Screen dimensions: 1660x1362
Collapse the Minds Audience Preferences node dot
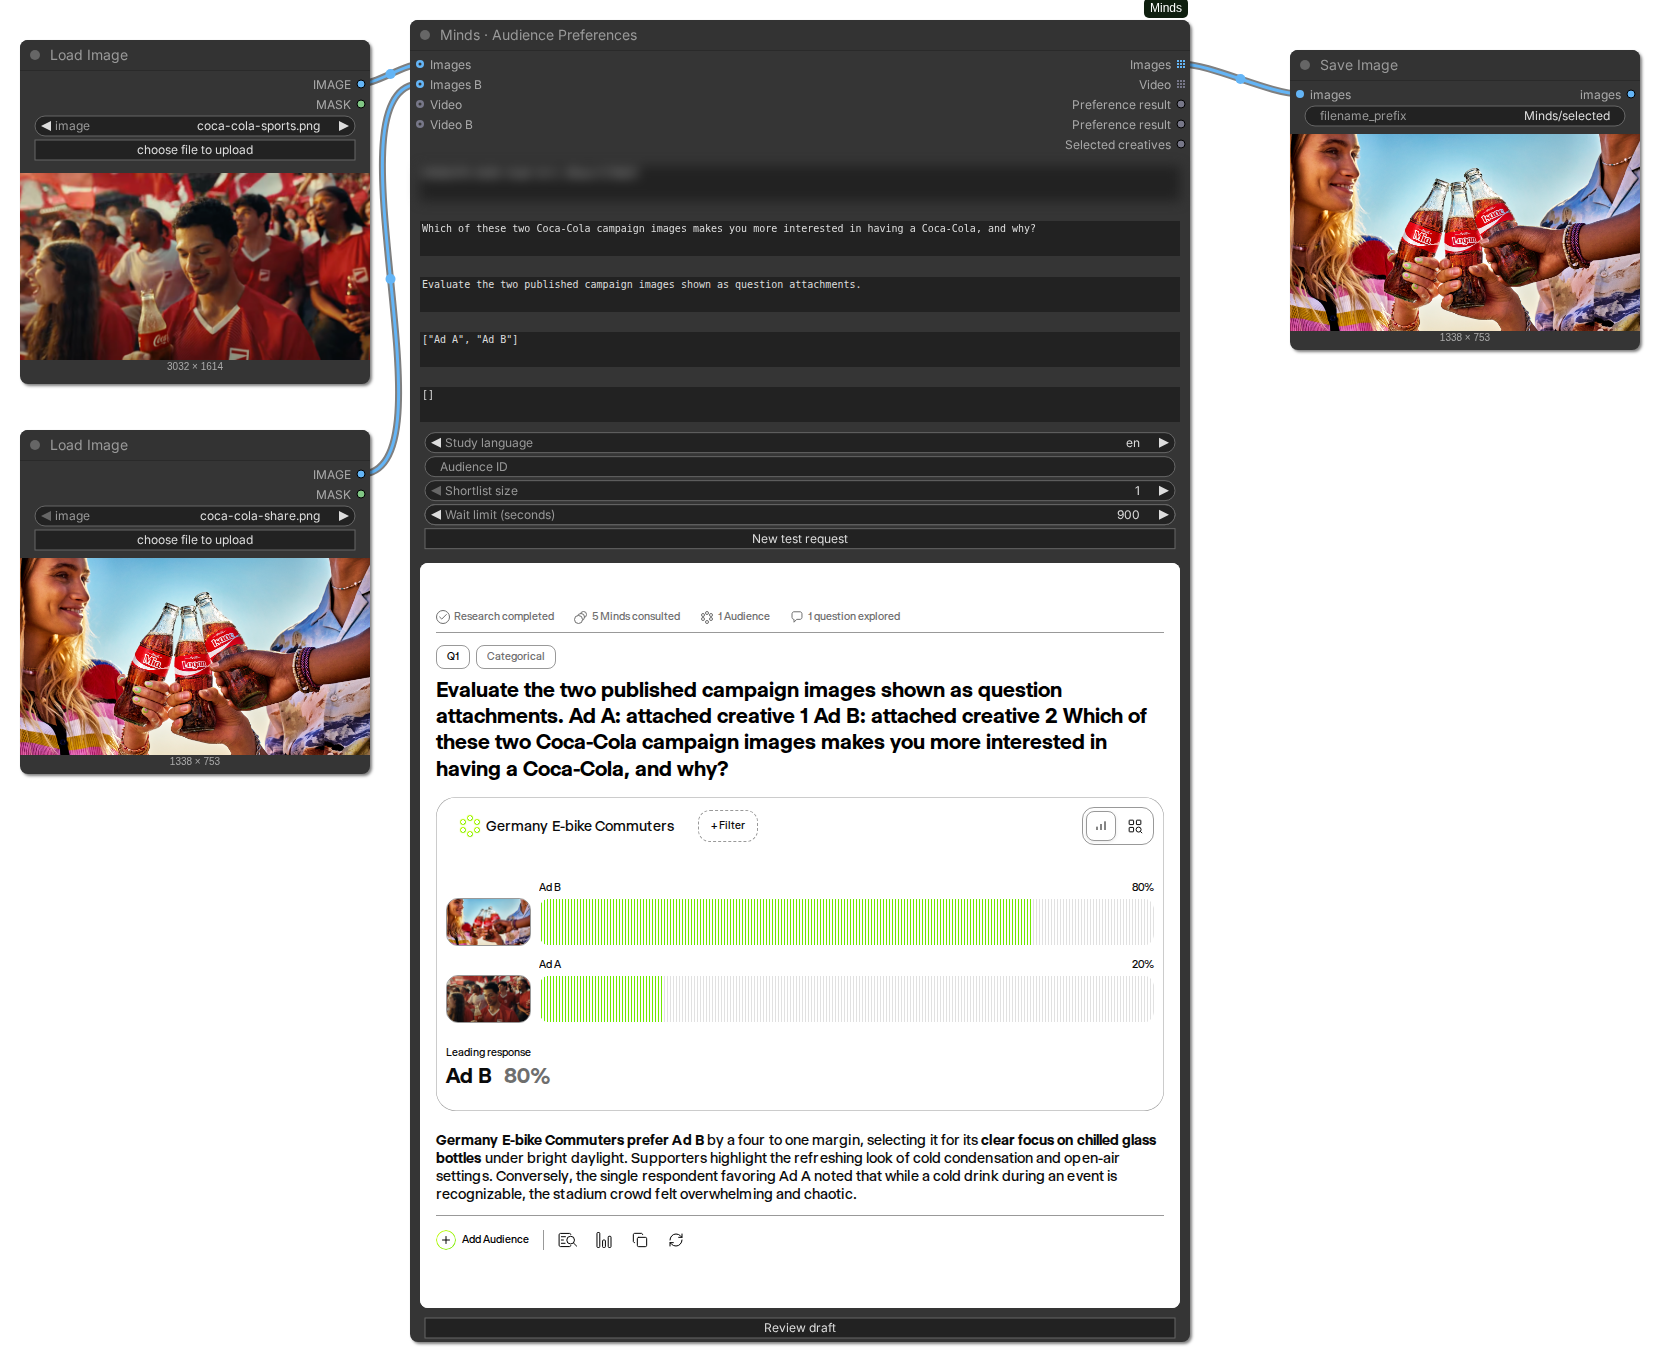point(425,35)
